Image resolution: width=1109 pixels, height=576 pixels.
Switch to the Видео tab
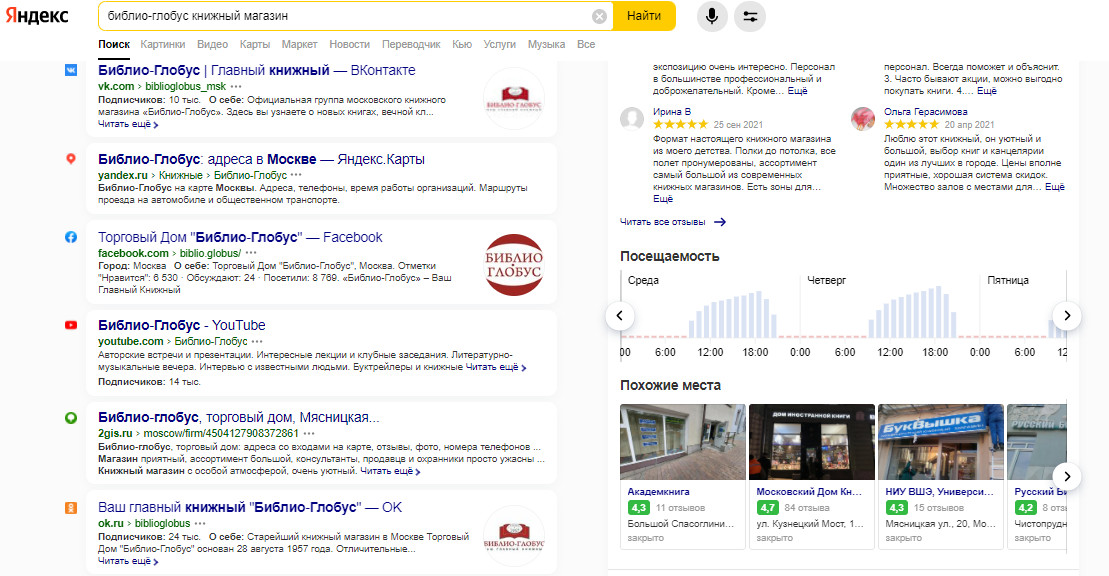[x=212, y=44]
